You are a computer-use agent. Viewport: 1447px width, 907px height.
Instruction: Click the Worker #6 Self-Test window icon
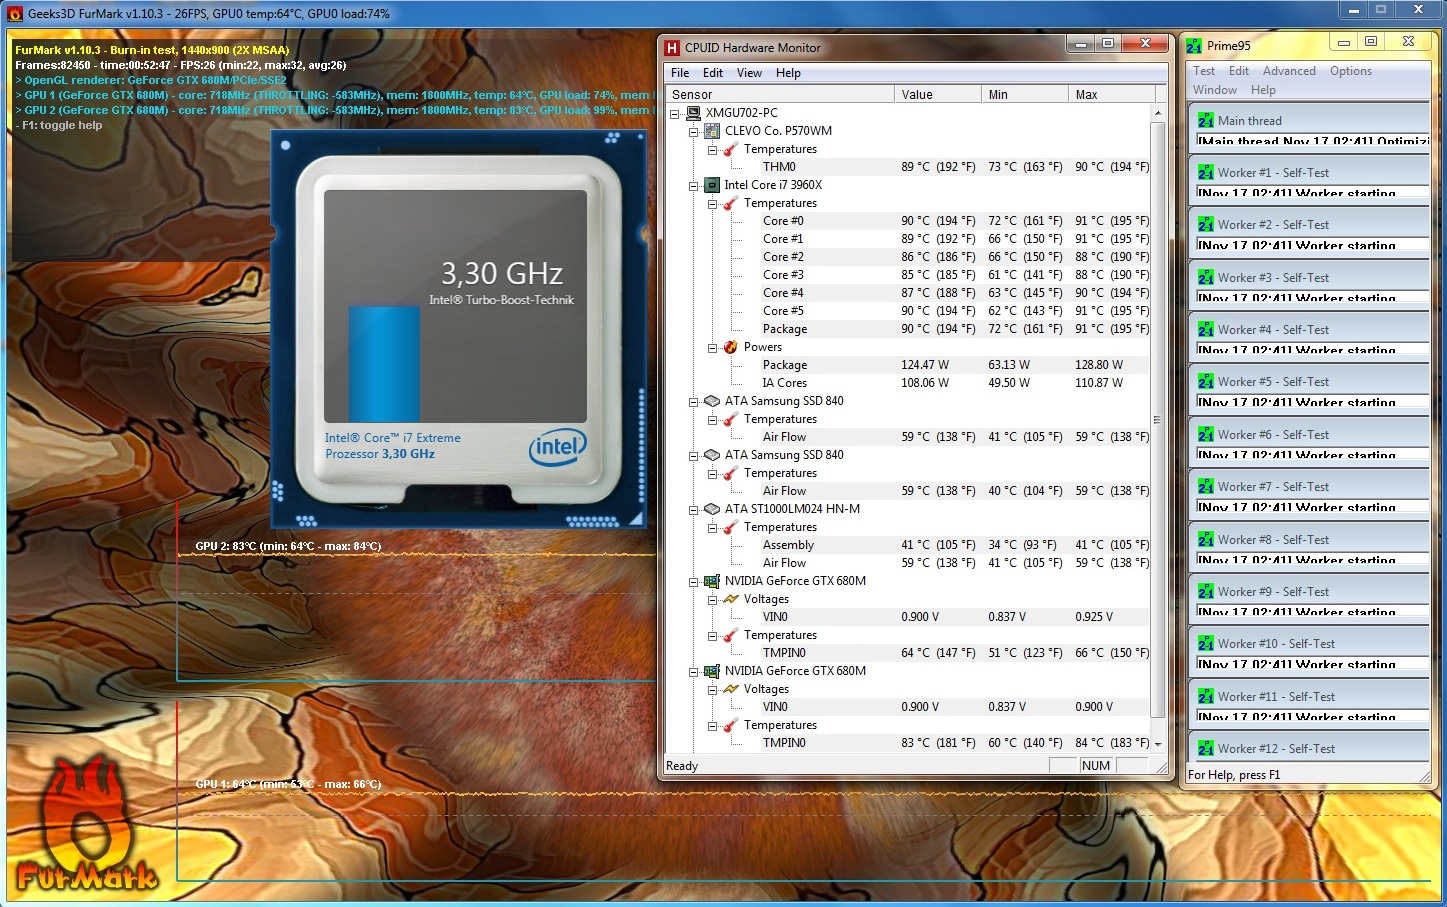tap(1206, 434)
